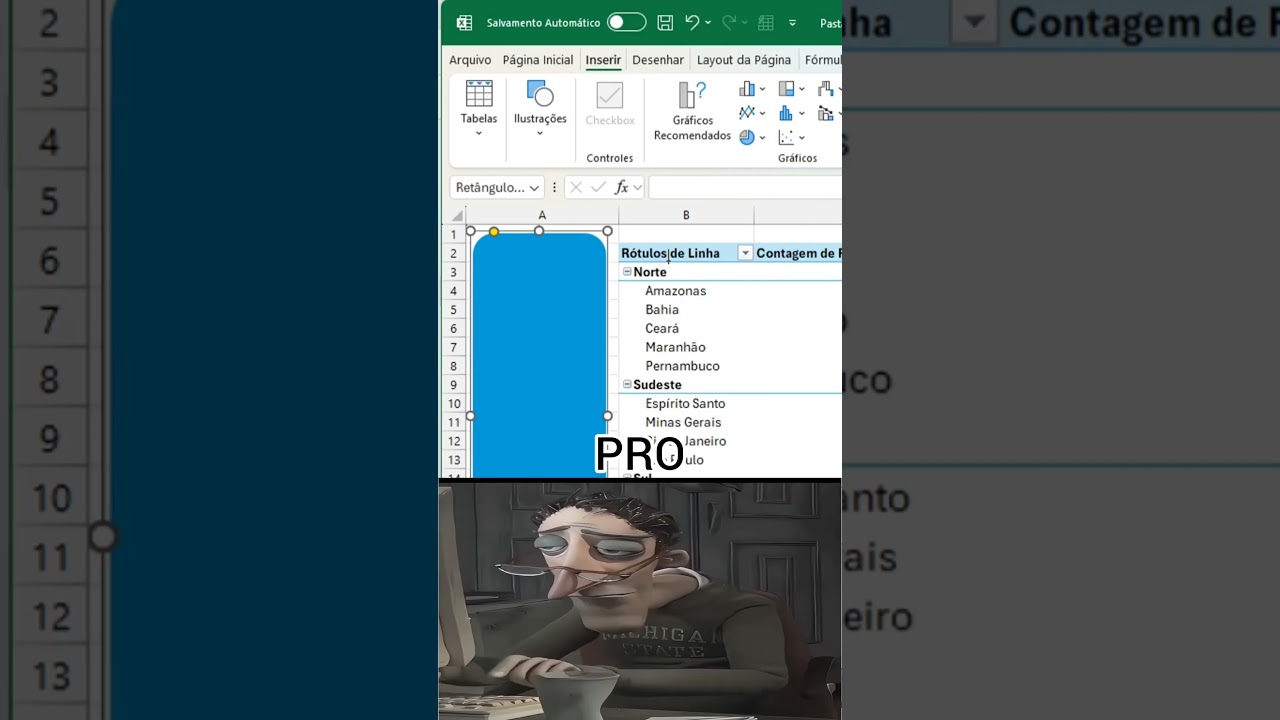Image resolution: width=1280 pixels, height=720 pixels.
Task: Select the Maranhão cell
Action: (686, 347)
